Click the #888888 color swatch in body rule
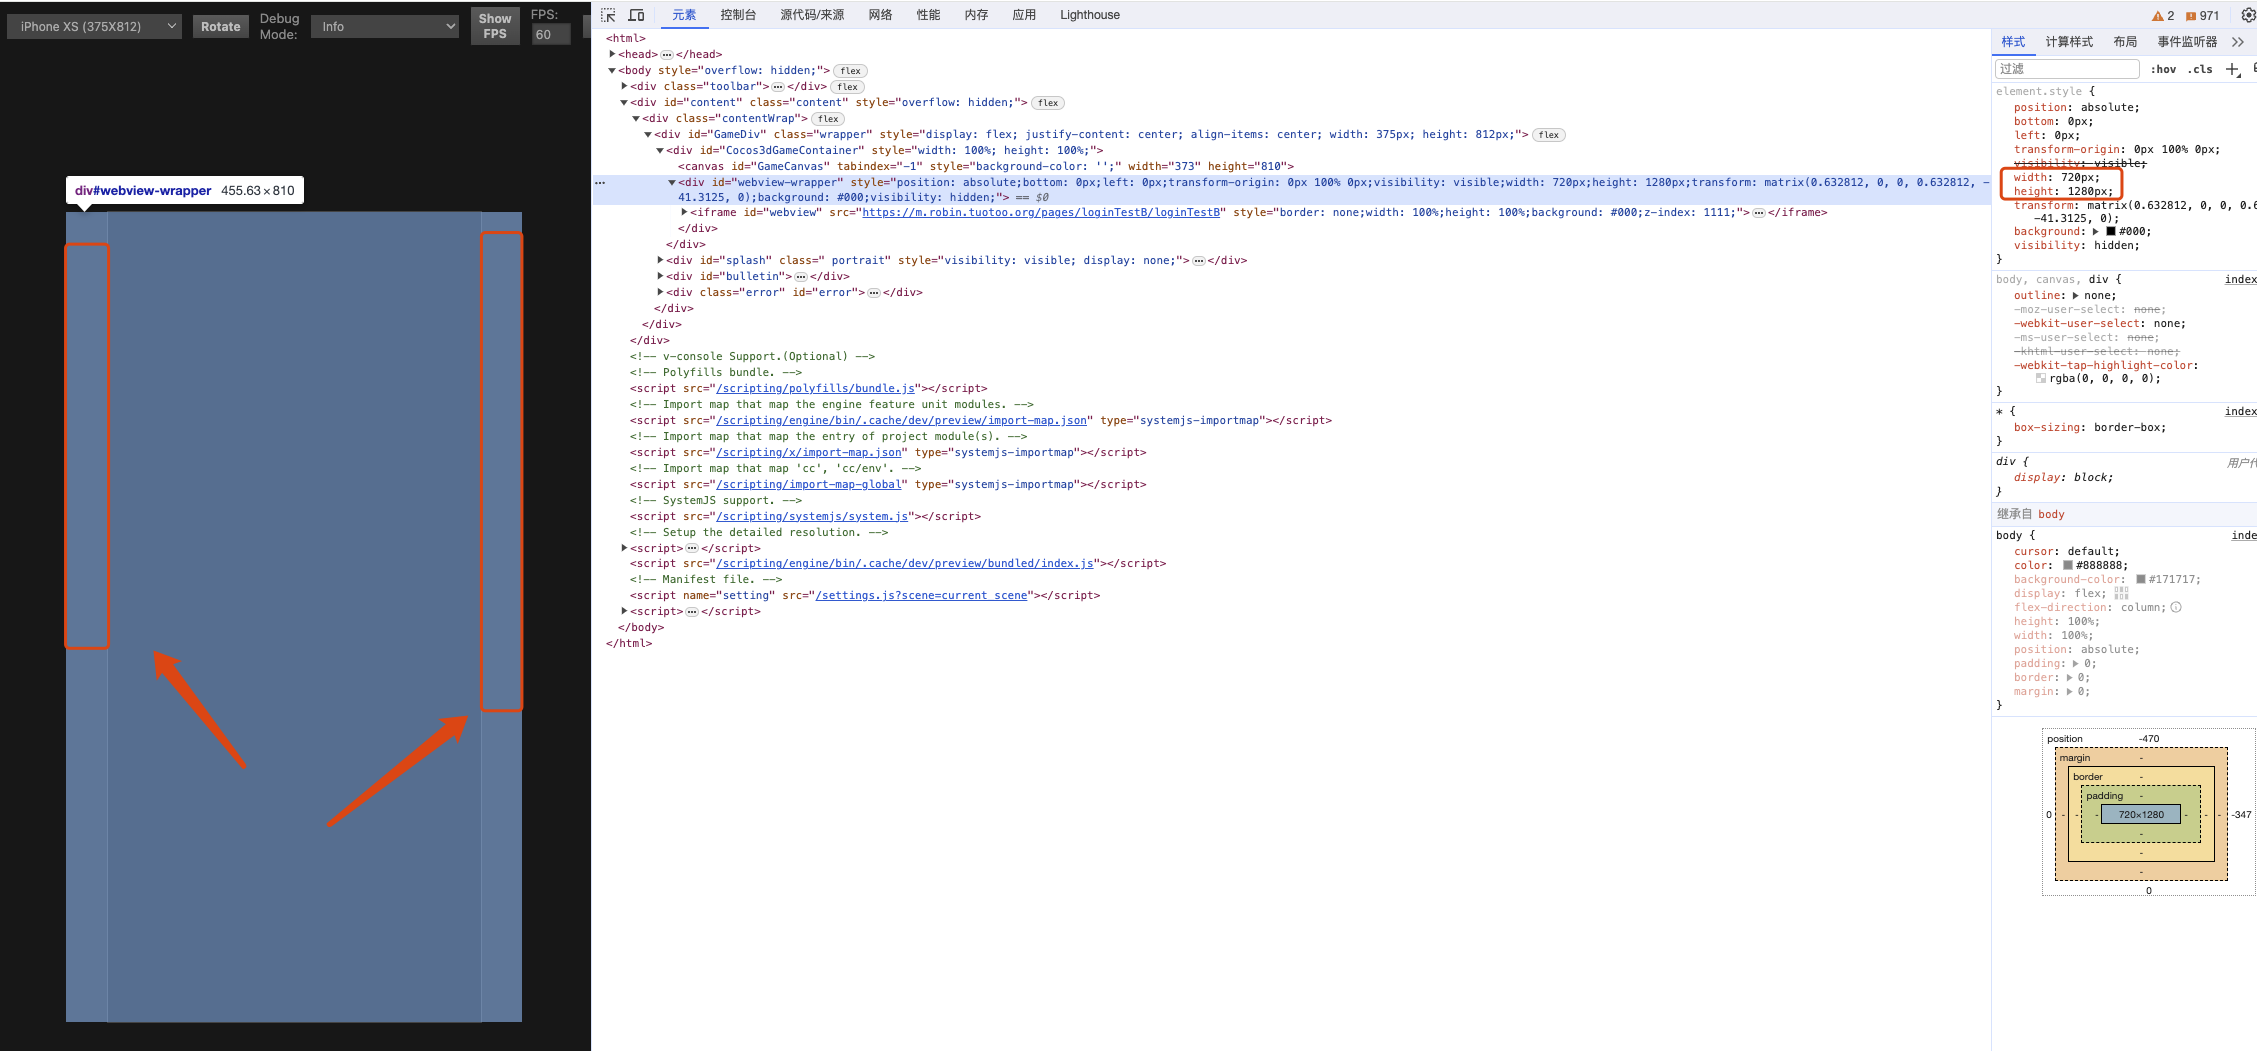Screen dimensions: 2257x1051 [x=2067, y=565]
